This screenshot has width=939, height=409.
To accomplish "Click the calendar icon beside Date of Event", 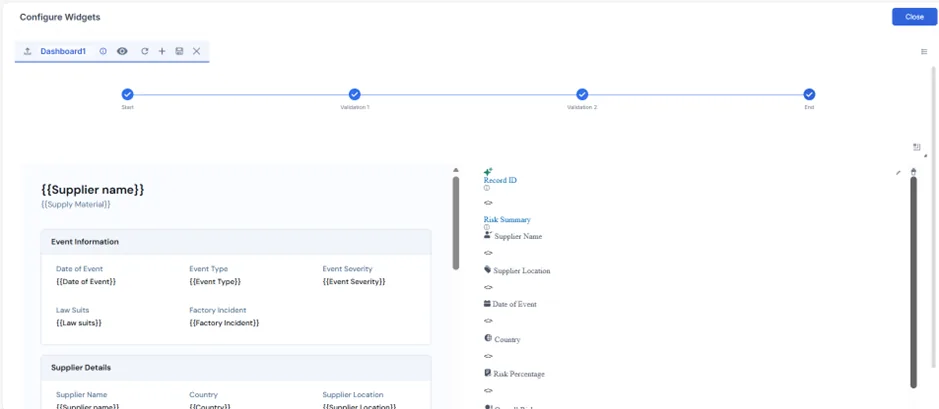I will [x=487, y=304].
